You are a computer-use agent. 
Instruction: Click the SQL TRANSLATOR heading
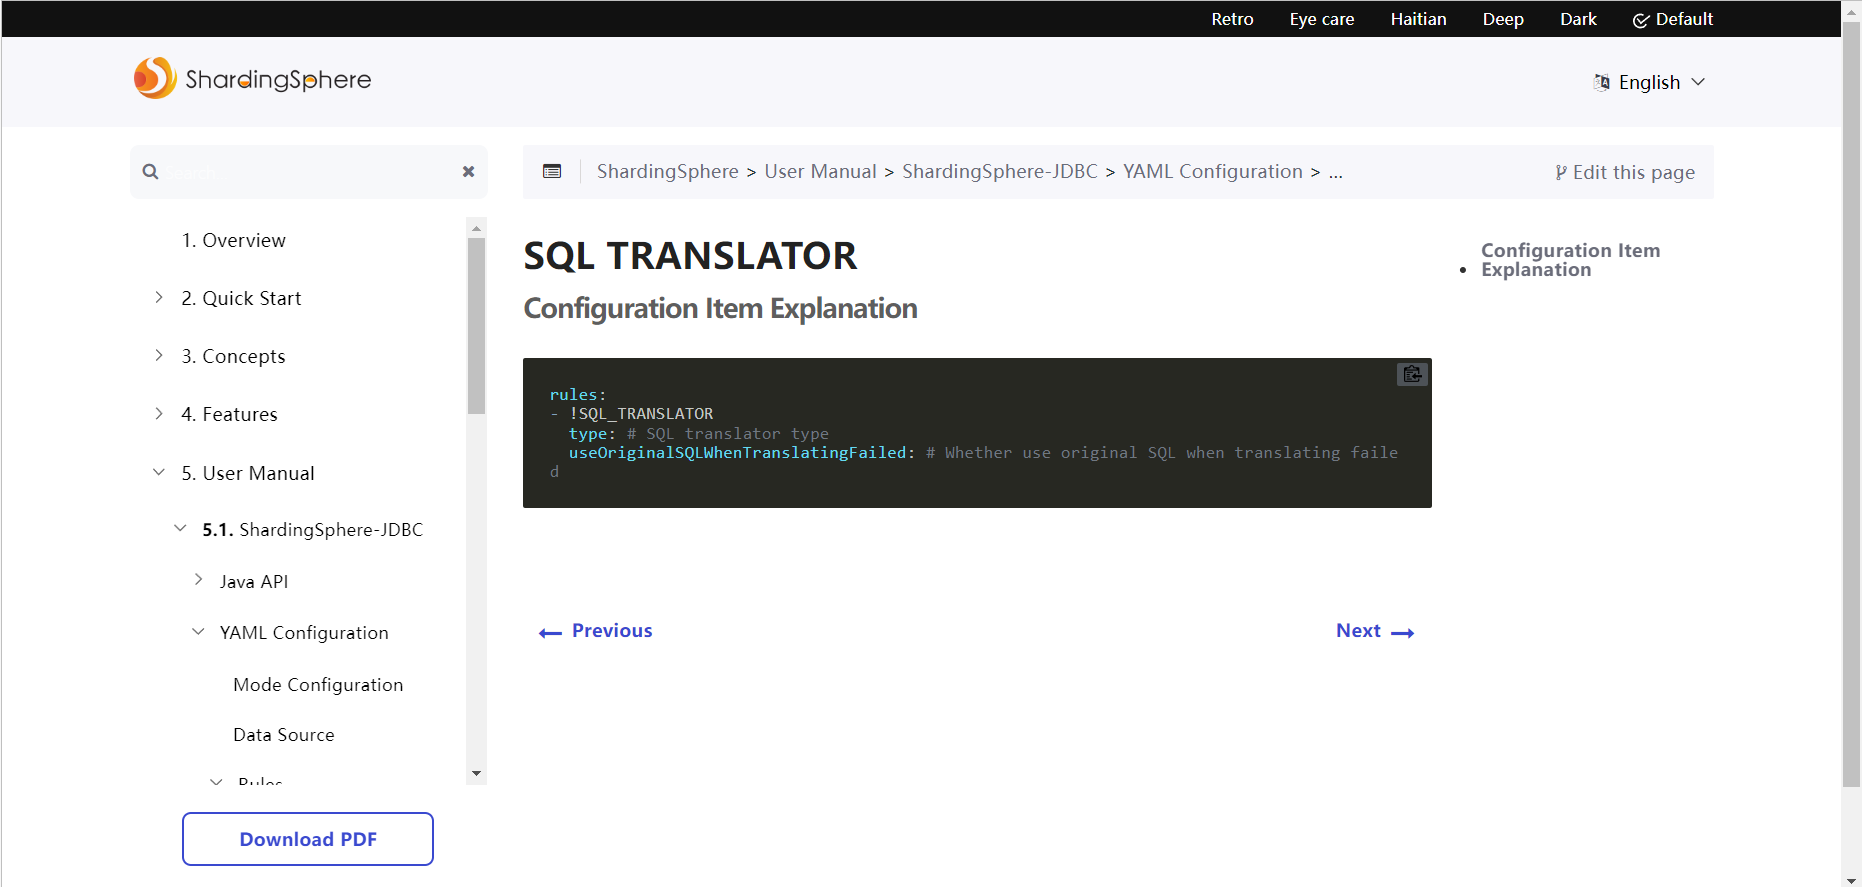(x=690, y=256)
